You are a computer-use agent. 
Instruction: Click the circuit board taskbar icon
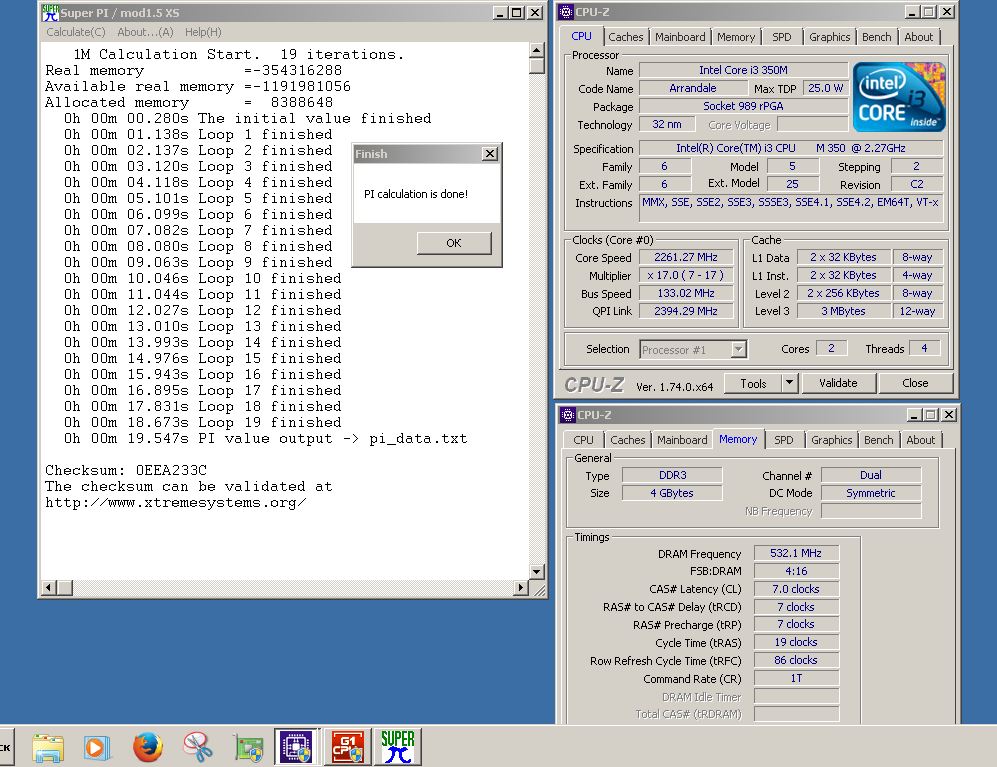click(248, 747)
